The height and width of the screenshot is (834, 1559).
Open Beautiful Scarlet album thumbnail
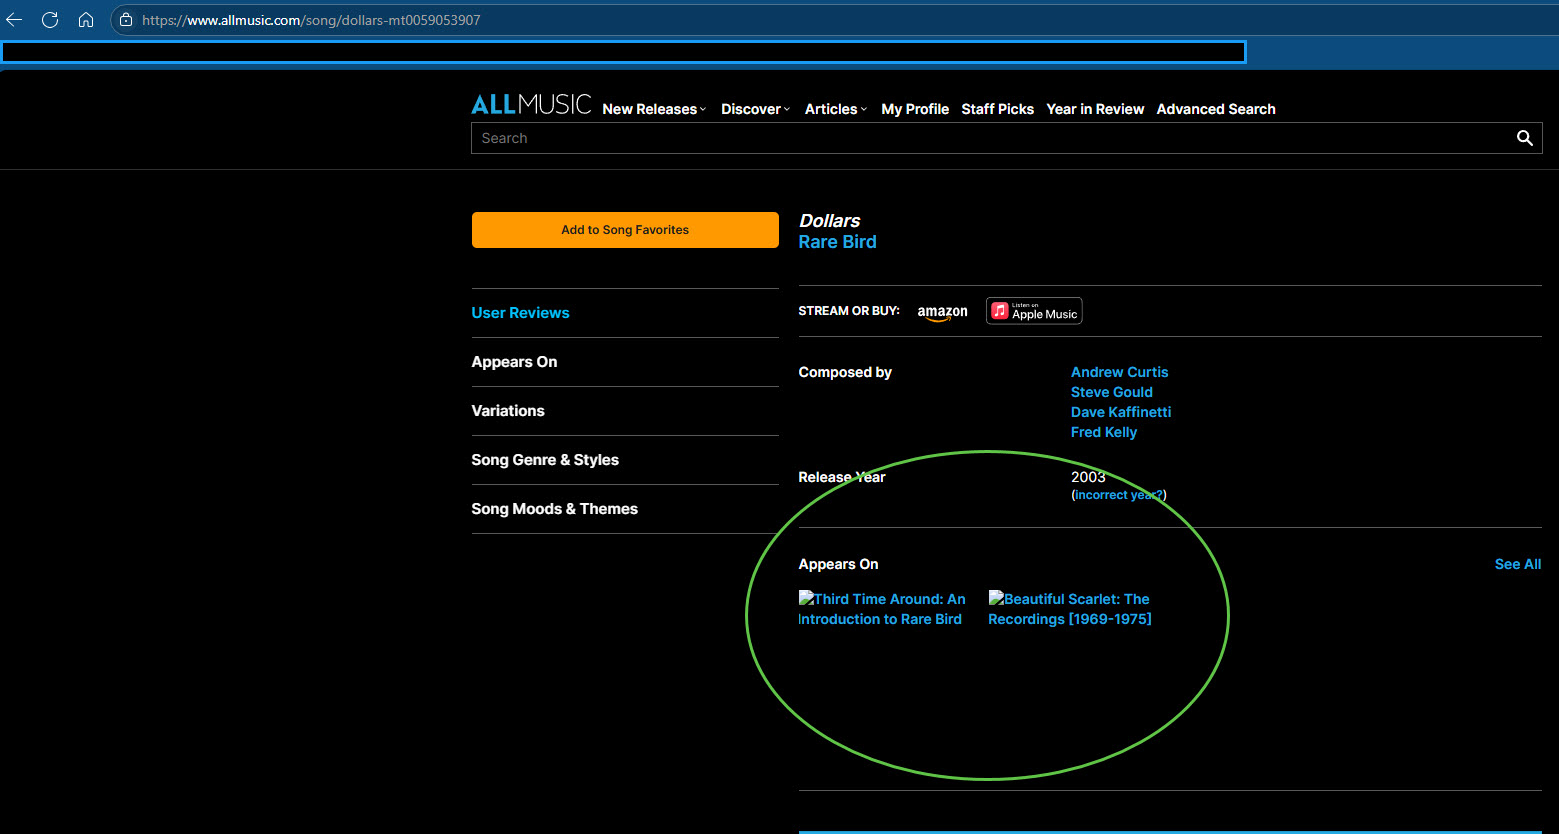coord(1069,609)
